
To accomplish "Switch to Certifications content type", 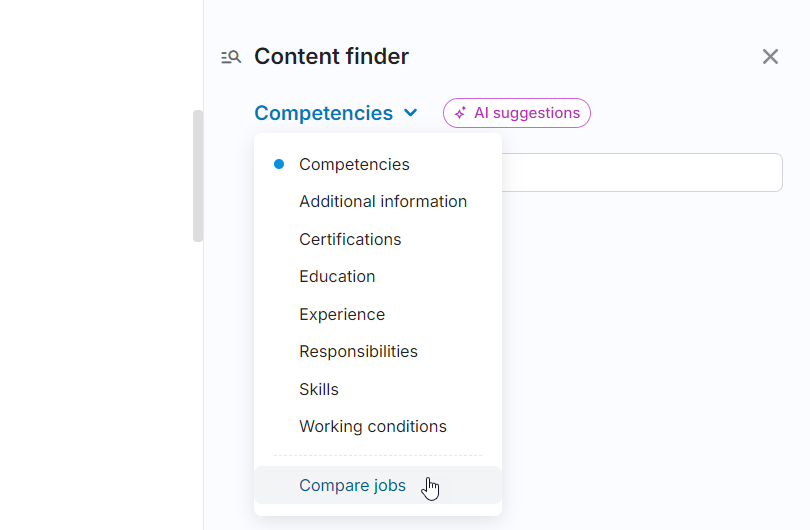I will (350, 239).
